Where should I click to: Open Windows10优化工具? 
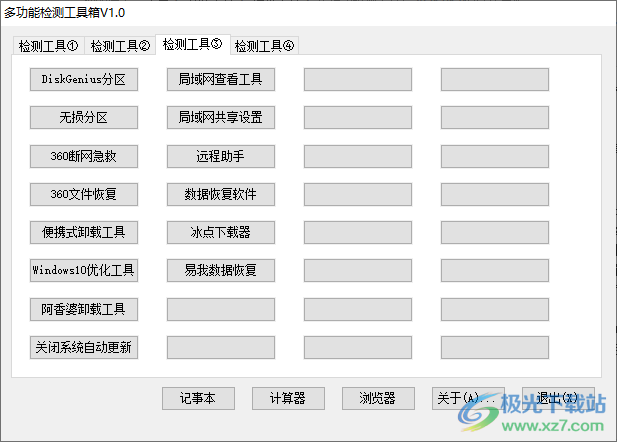tap(84, 270)
